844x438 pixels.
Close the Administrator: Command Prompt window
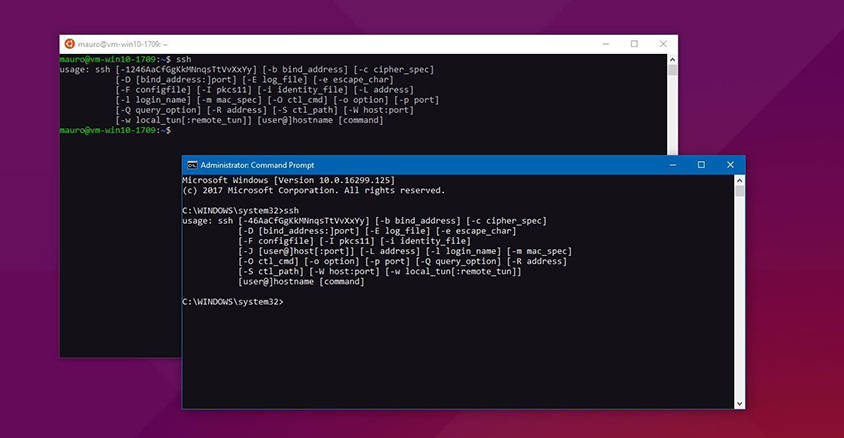coord(730,165)
